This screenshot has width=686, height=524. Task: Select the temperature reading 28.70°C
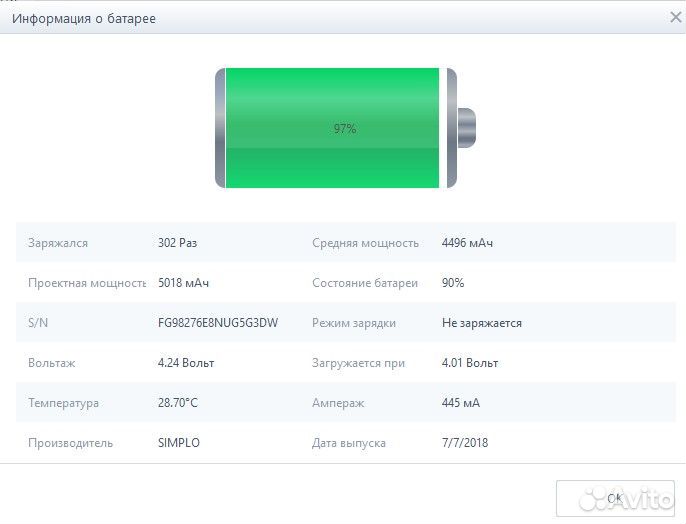click(180, 403)
